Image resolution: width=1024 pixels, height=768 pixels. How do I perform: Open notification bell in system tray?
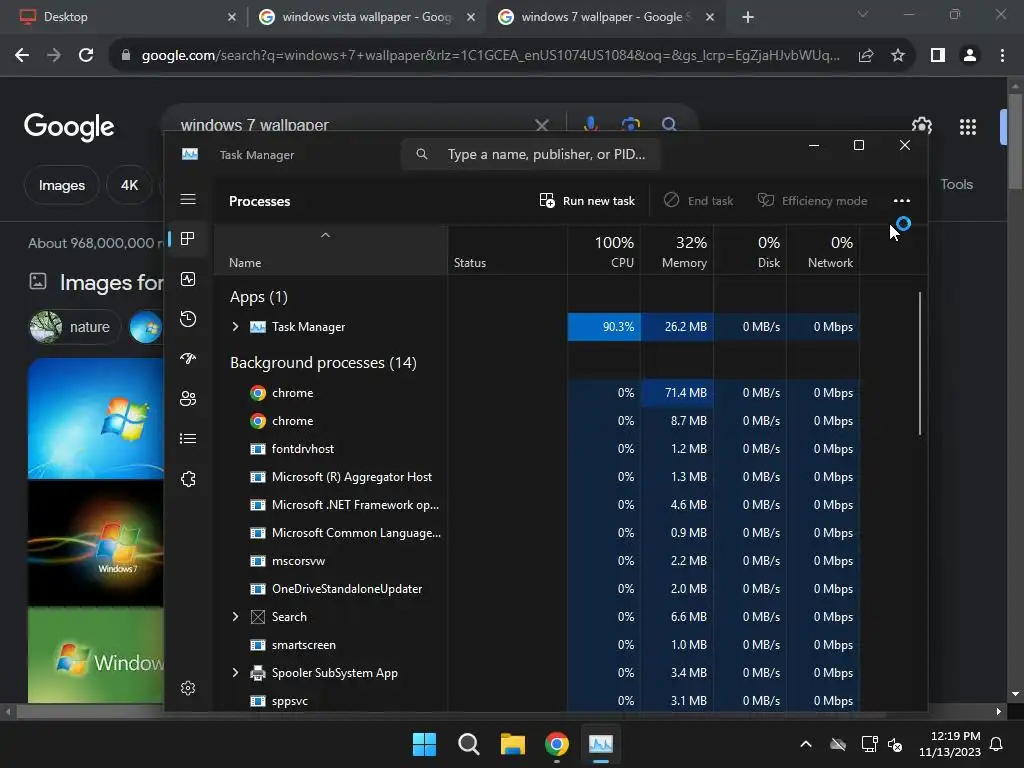click(x=997, y=744)
